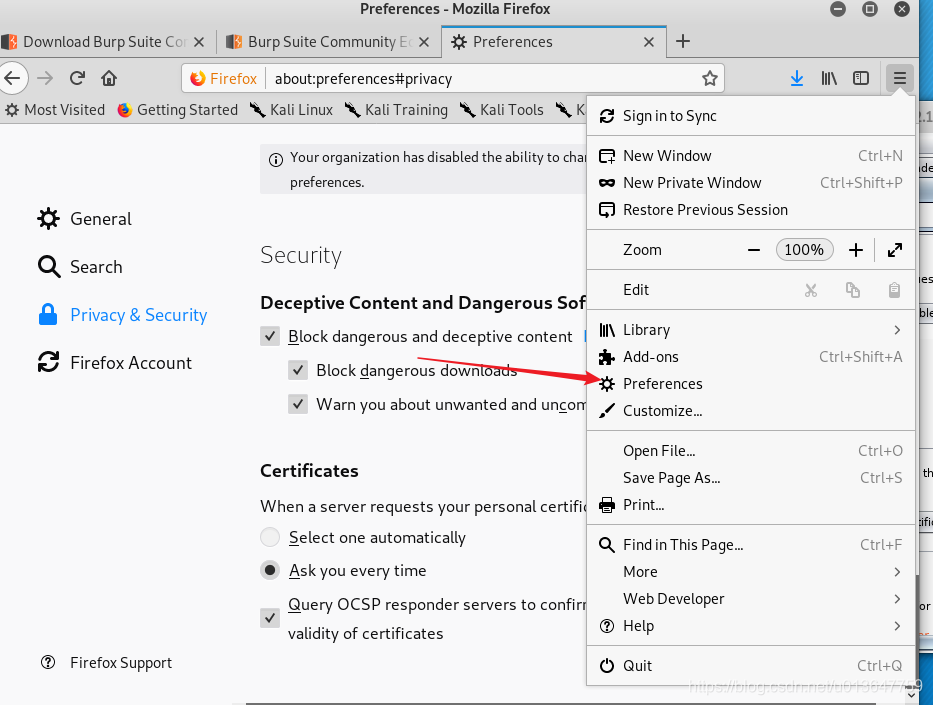Select Preferences in the menu
933x705 pixels.
750,384
